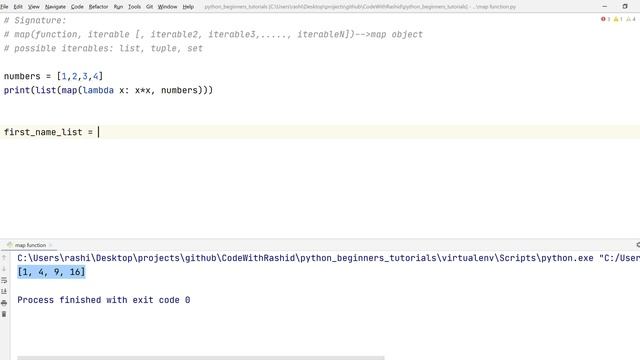Place cursor after 'first_name_list ='

(x=98, y=132)
